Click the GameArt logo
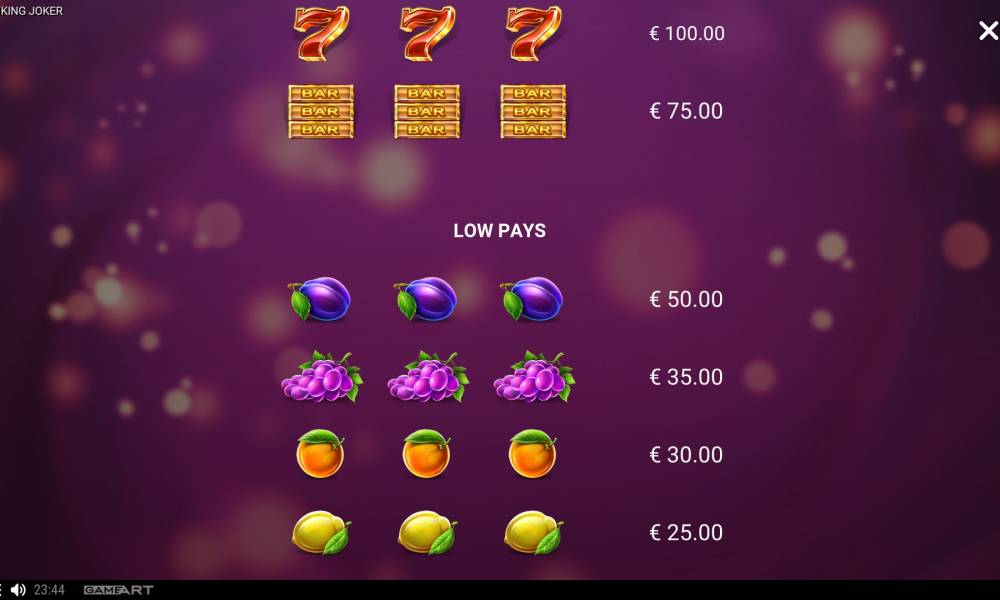 tap(119, 590)
